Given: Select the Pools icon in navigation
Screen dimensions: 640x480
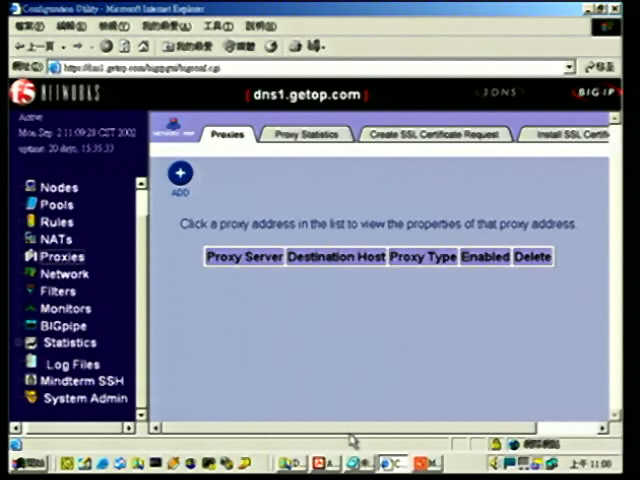Looking at the screenshot, I should [x=31, y=204].
